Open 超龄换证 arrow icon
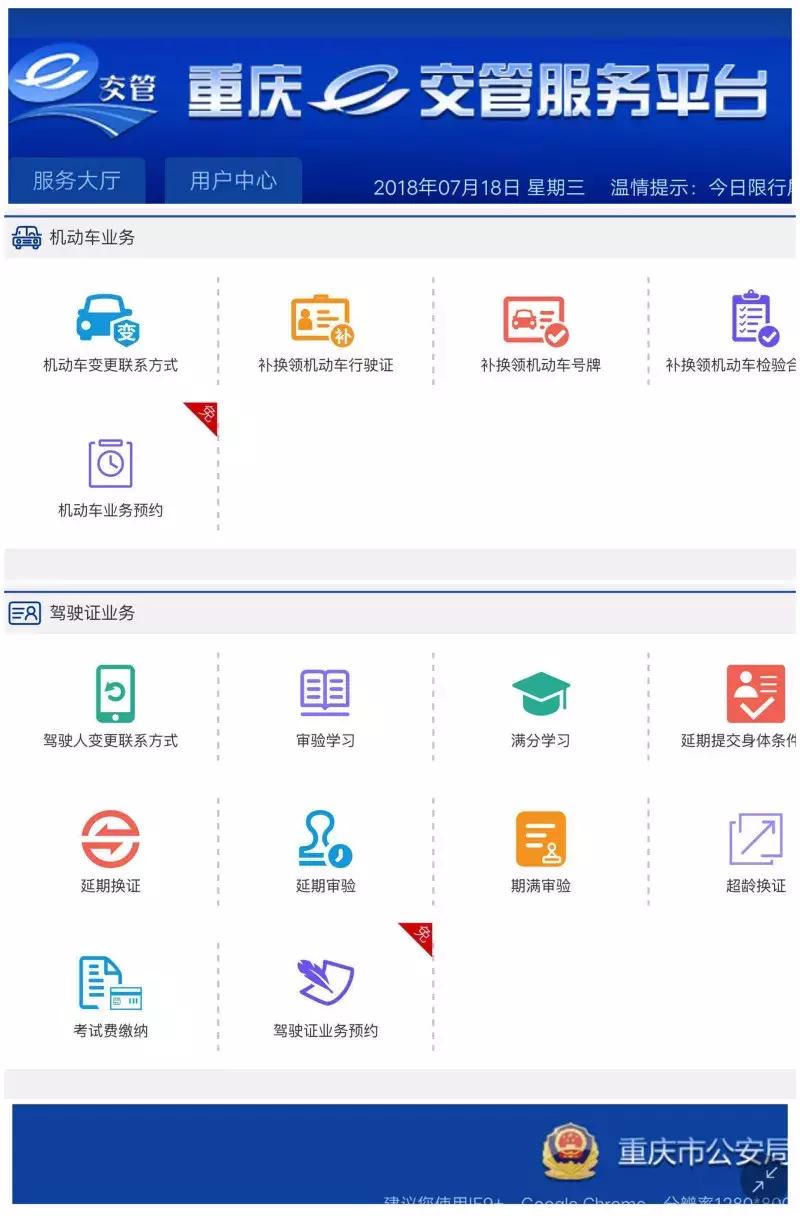 pyautogui.click(x=756, y=838)
